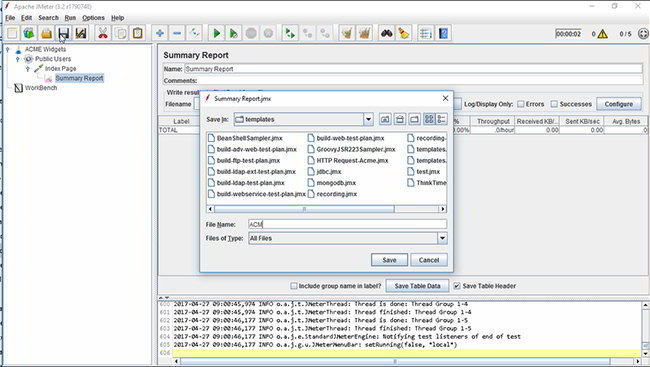Click the Save (floppy disk) toolbar icon

63,33
